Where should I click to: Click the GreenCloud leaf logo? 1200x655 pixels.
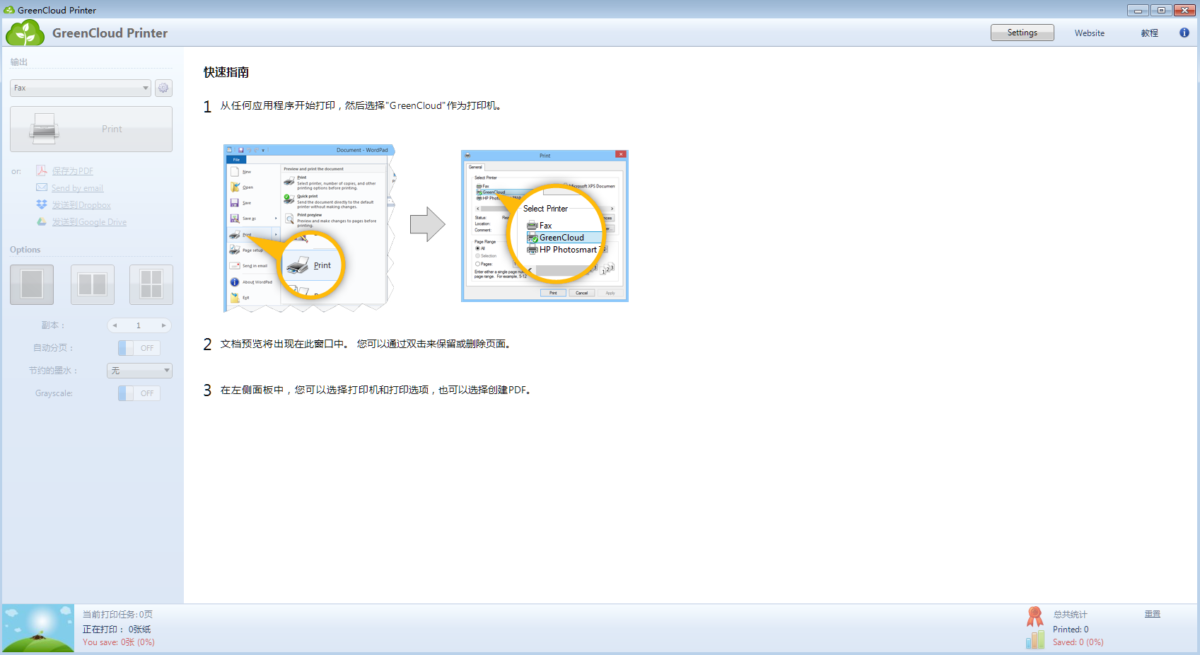tap(26, 33)
